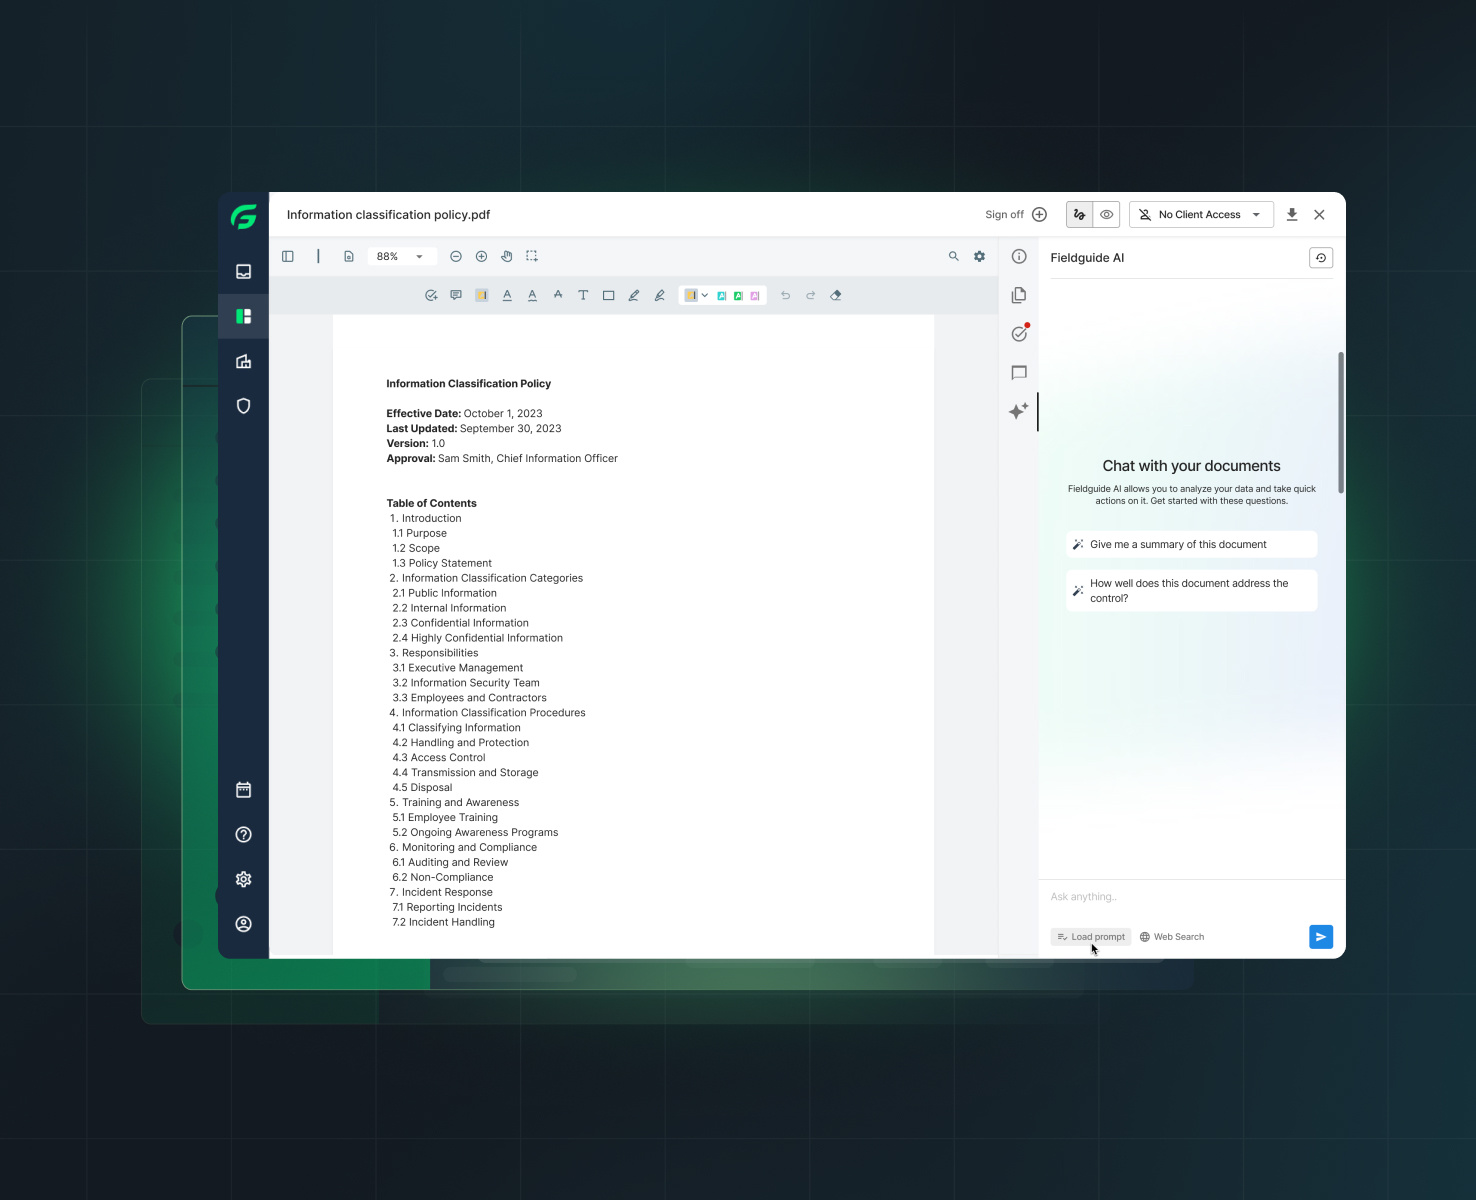Select the free text tool

click(583, 295)
